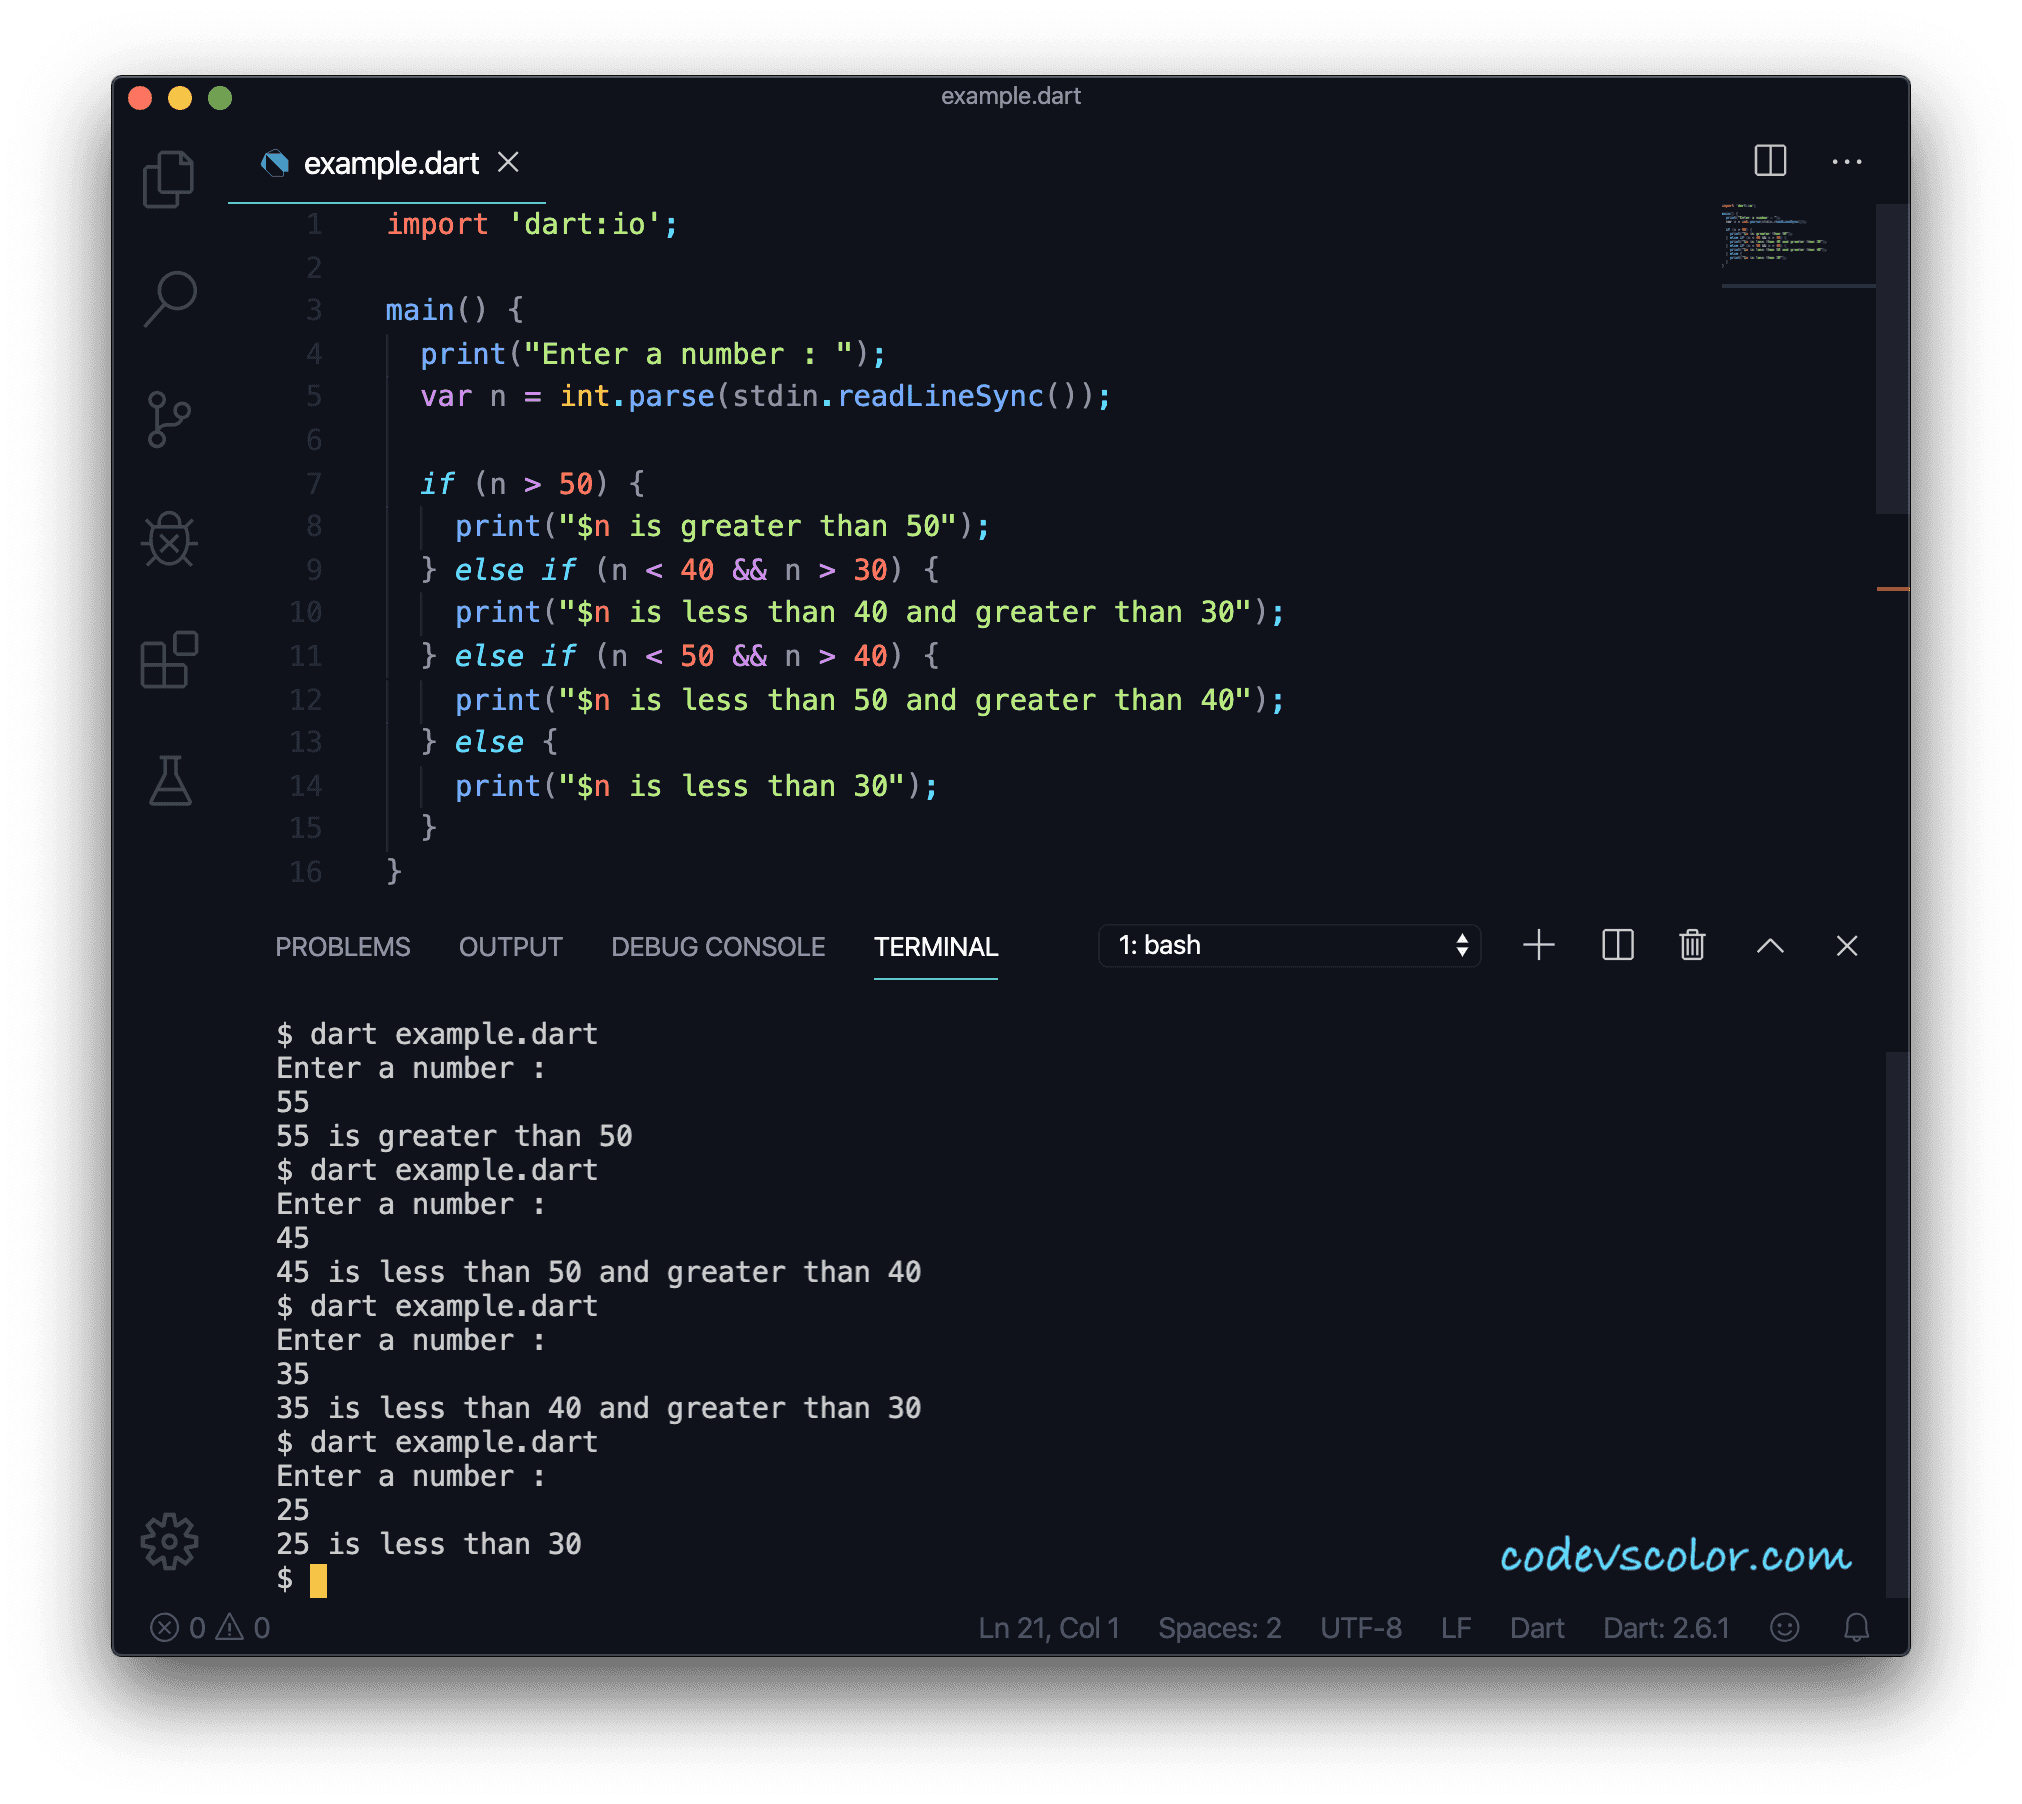Select language mode Dart in status bar

click(x=1537, y=1628)
